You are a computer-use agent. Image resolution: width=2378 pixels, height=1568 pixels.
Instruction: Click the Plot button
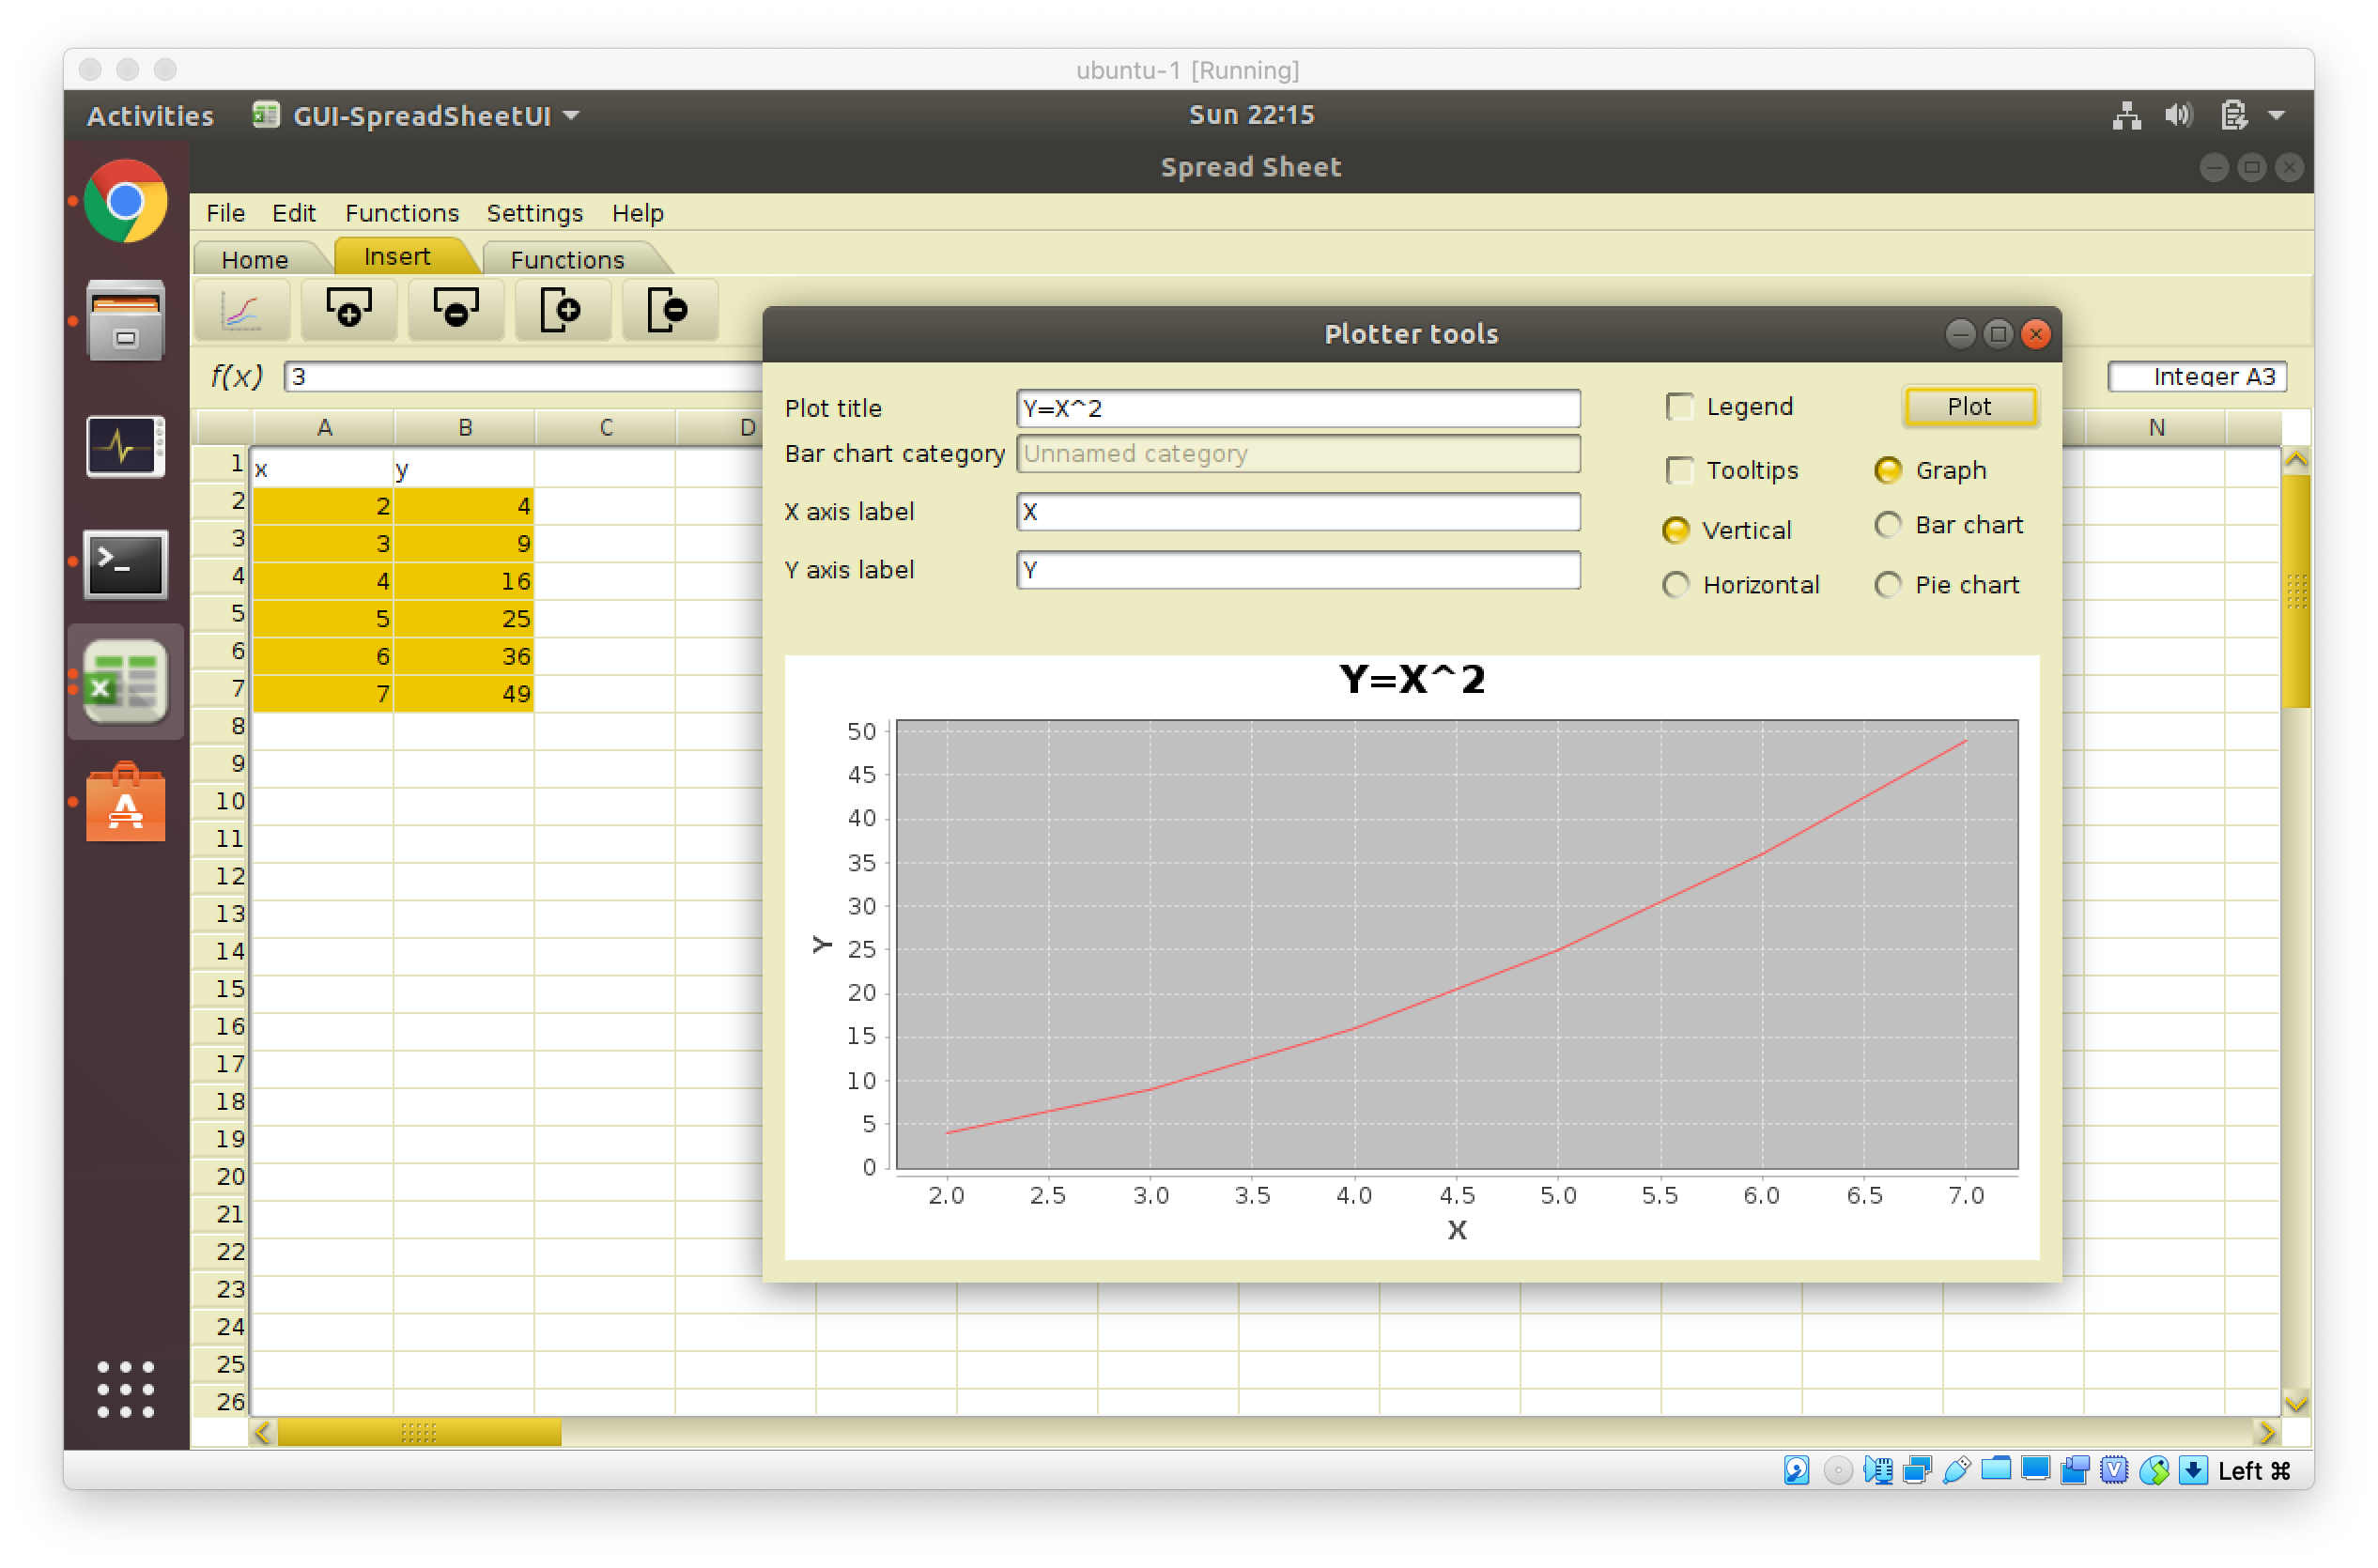point(1969,406)
